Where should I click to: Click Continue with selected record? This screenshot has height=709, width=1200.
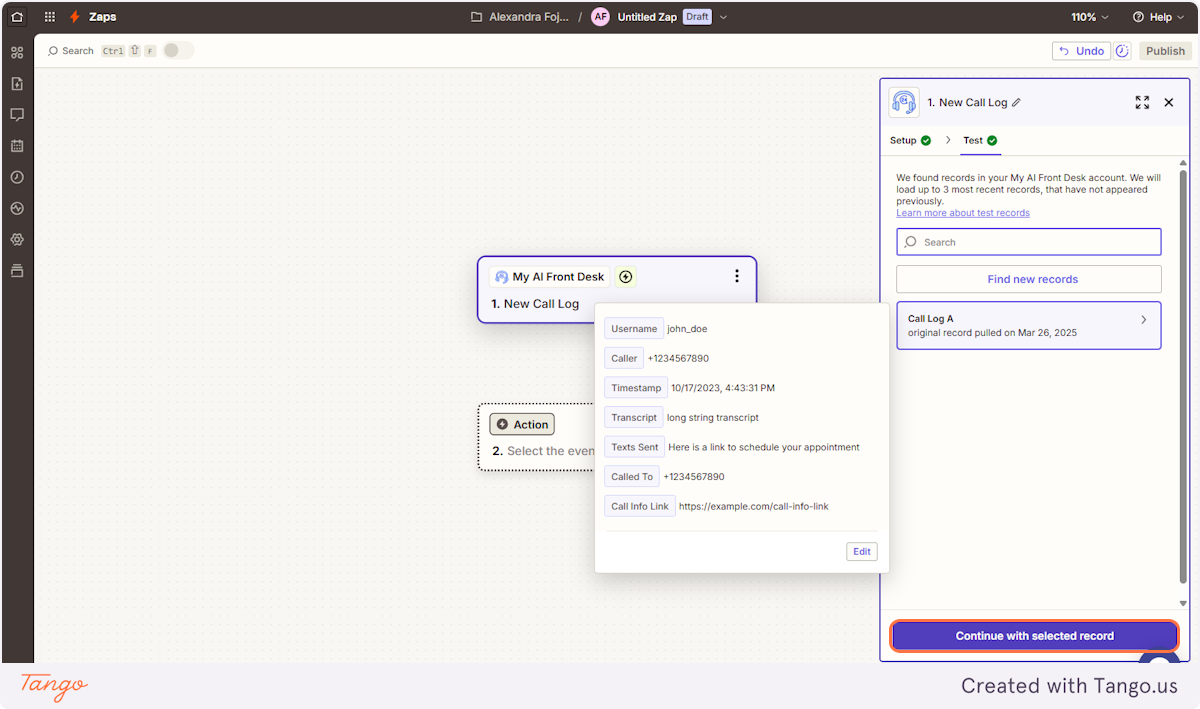(1034, 635)
